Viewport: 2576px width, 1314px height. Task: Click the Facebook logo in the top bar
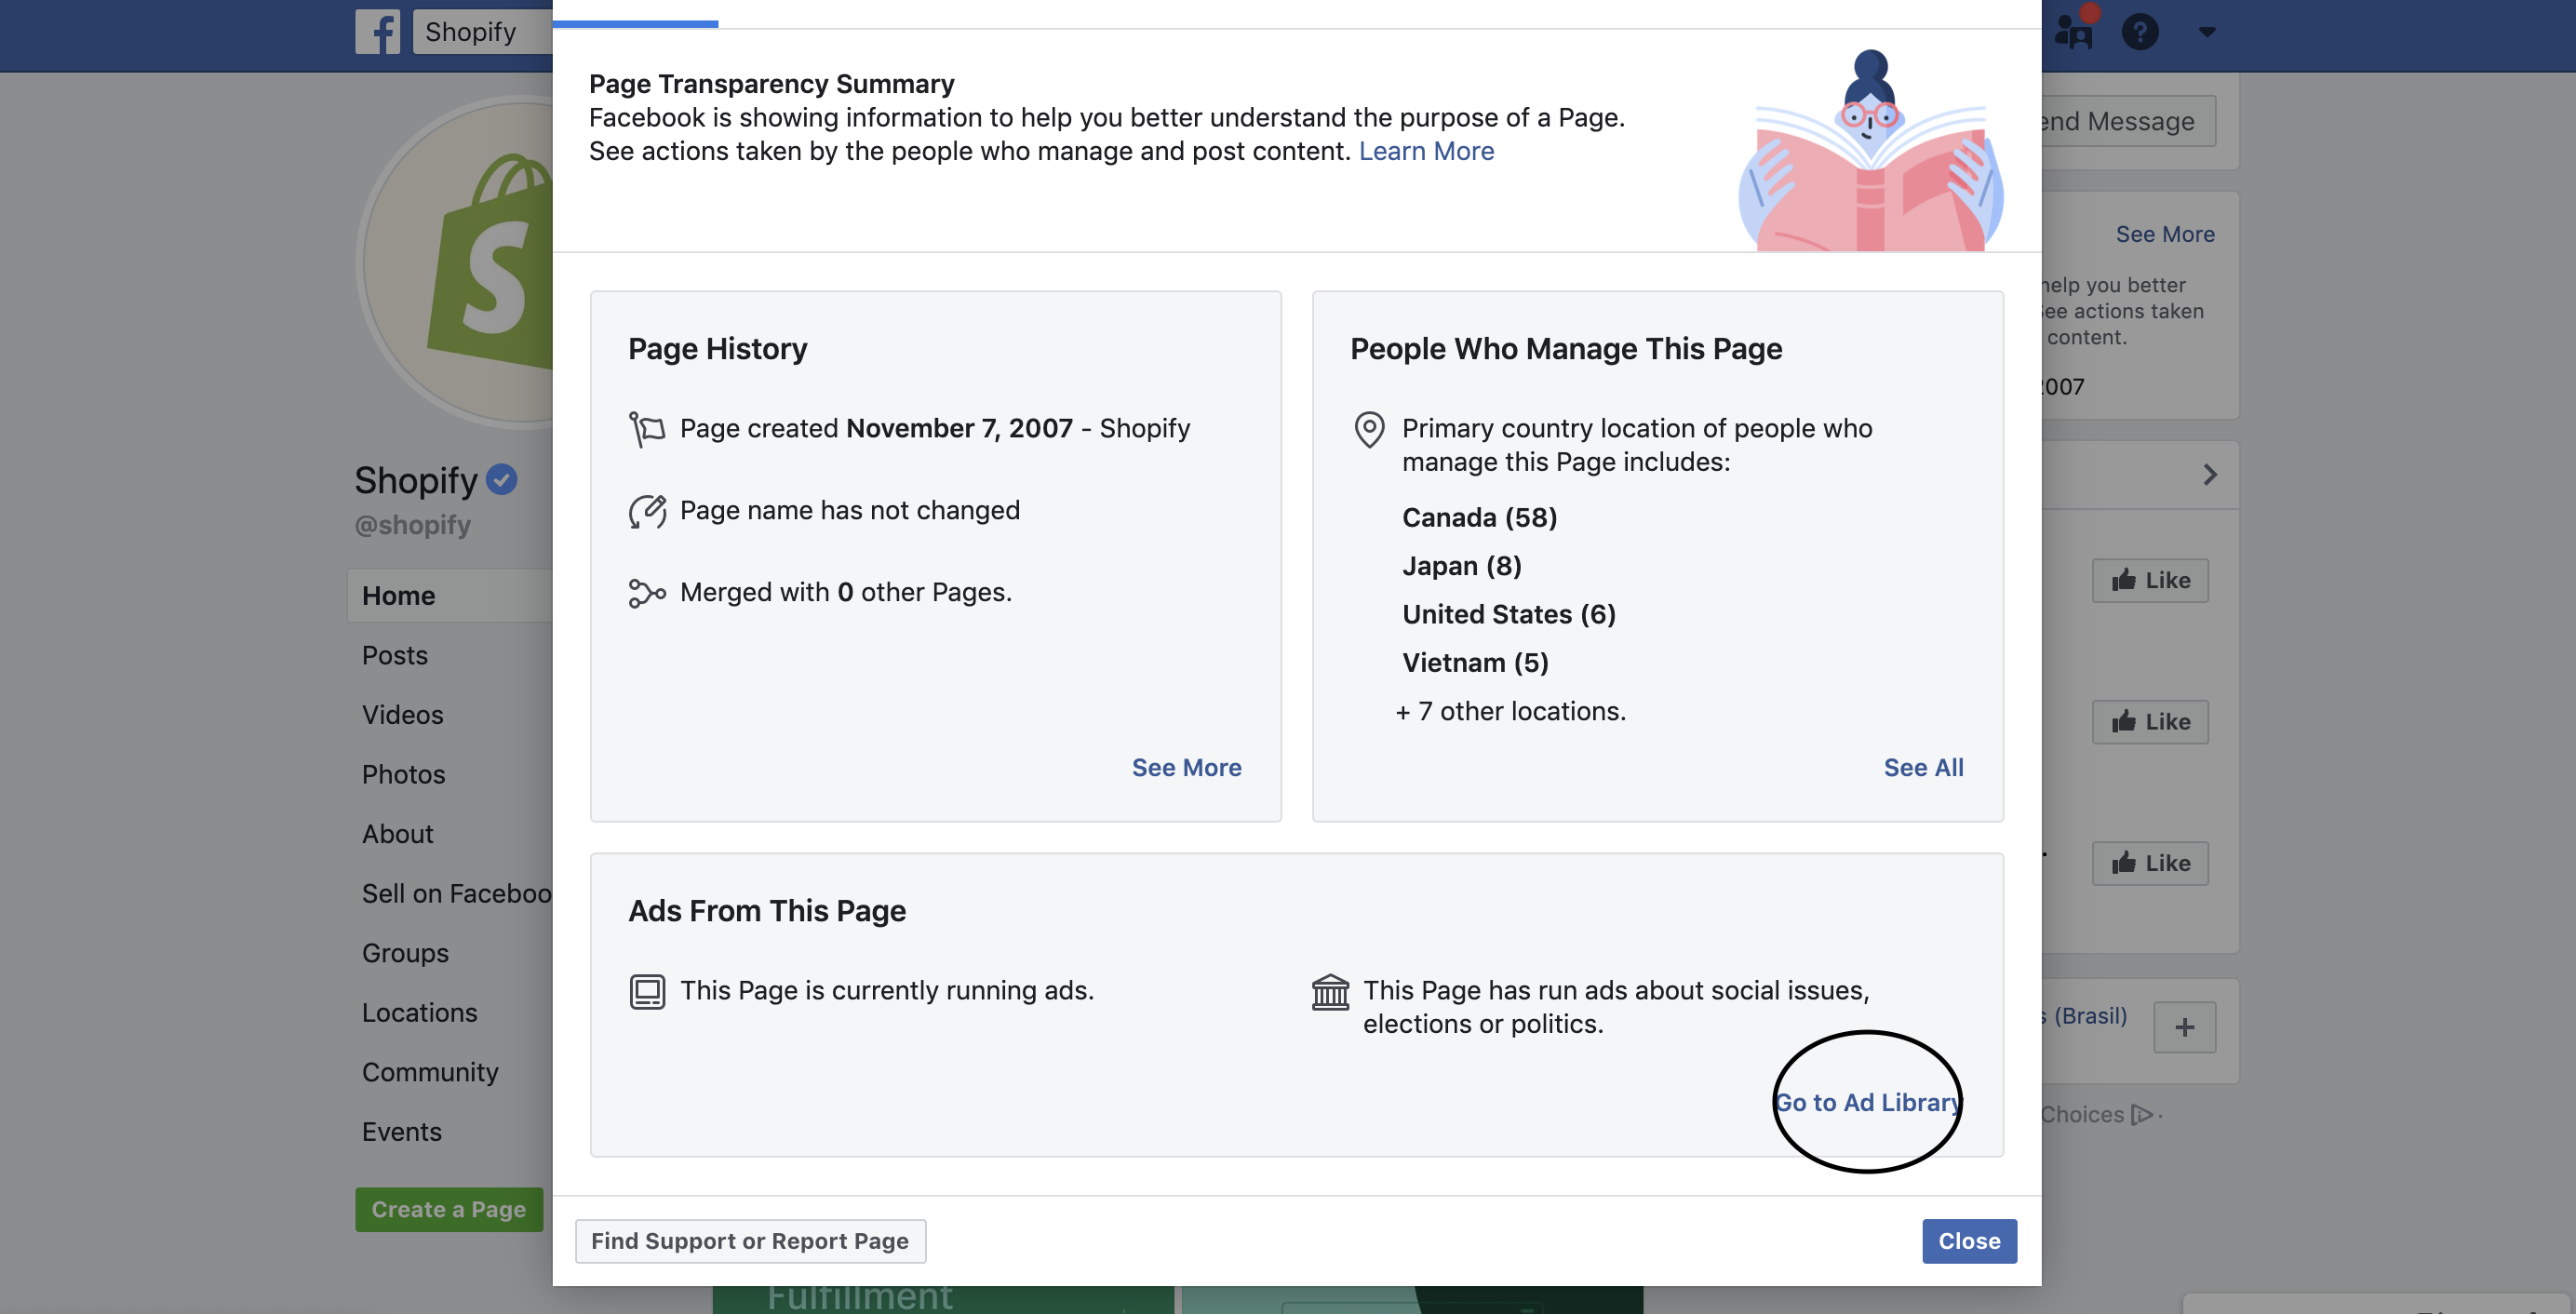click(377, 32)
